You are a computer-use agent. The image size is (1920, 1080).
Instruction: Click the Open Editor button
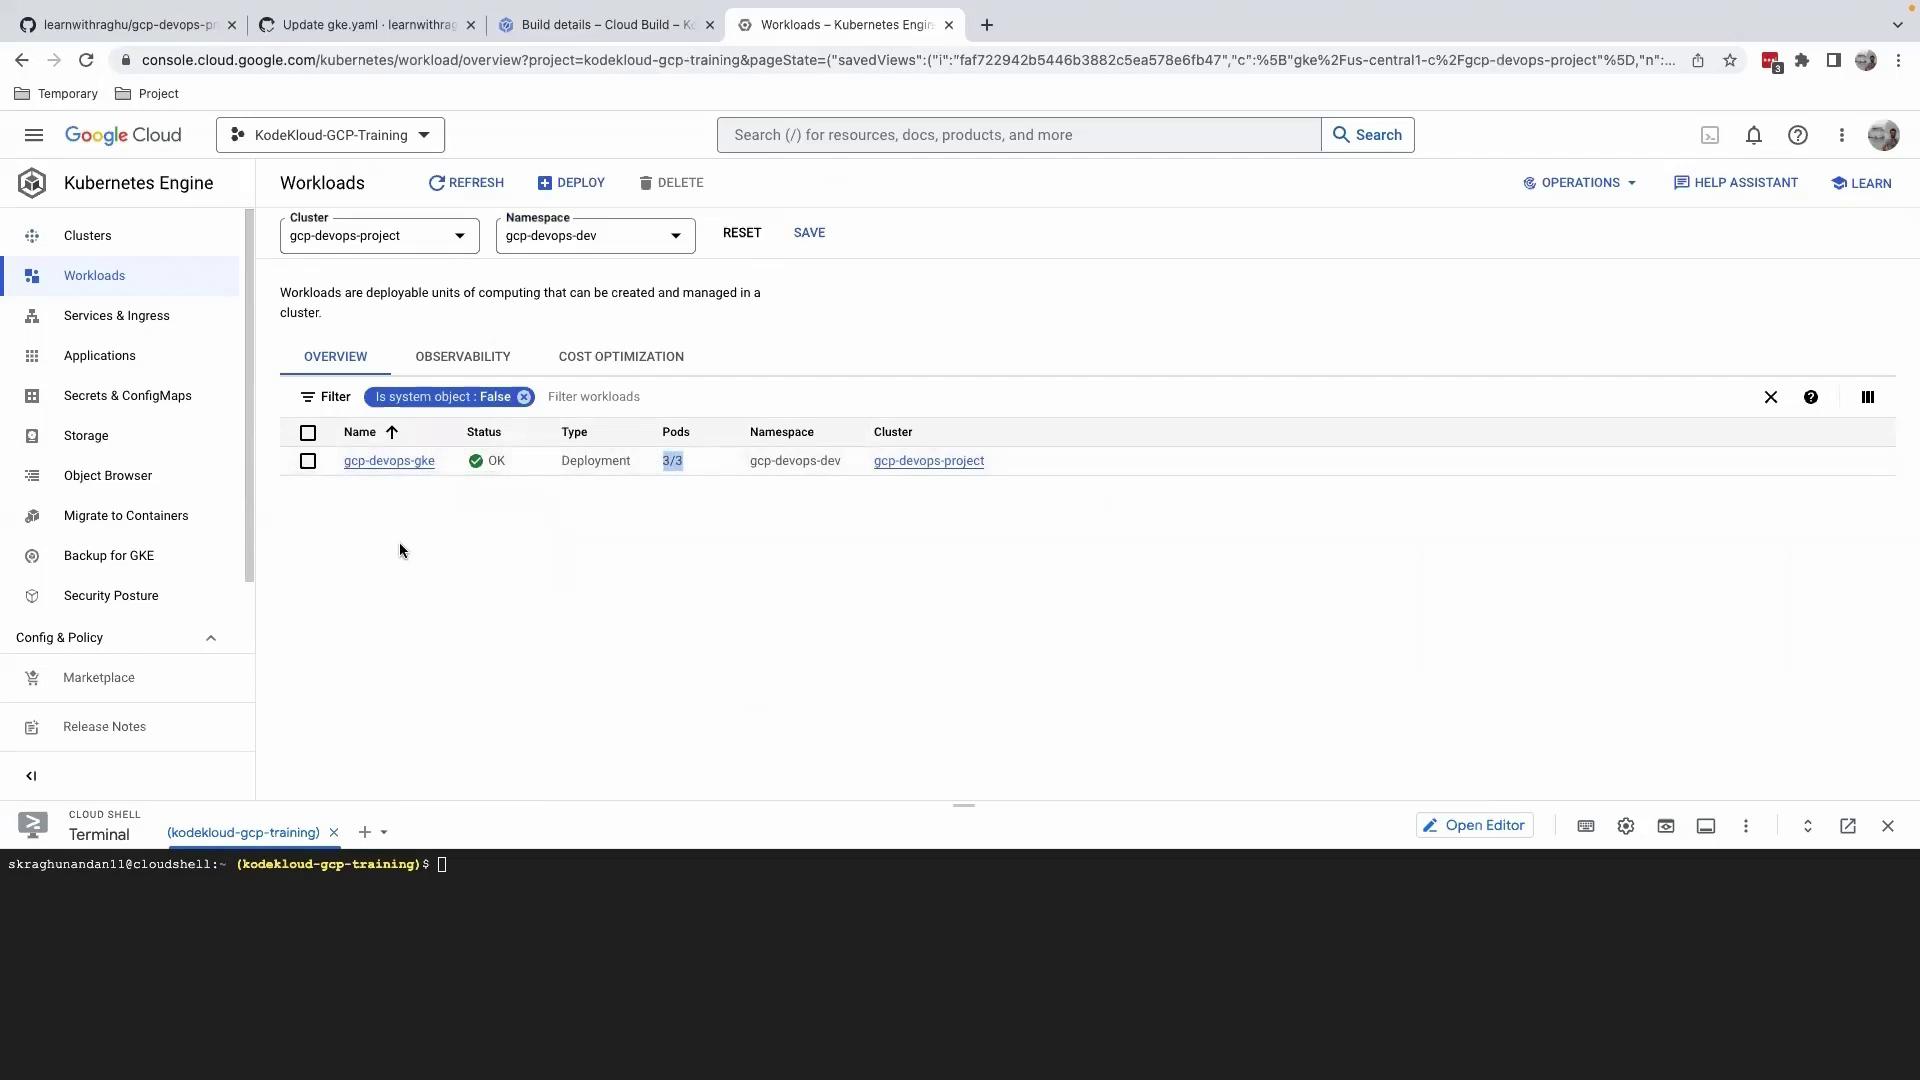[x=1475, y=826]
